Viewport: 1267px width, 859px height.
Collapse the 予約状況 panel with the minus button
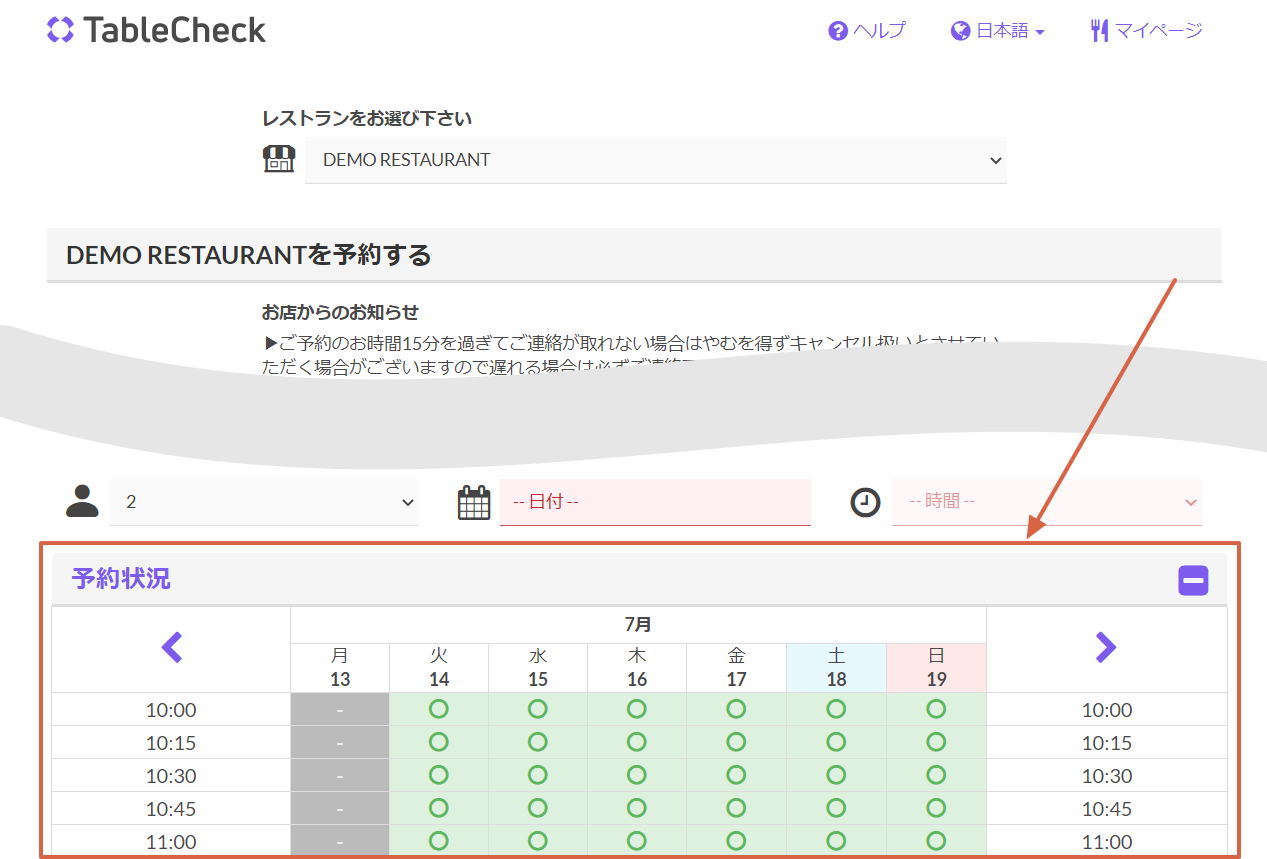1193,580
